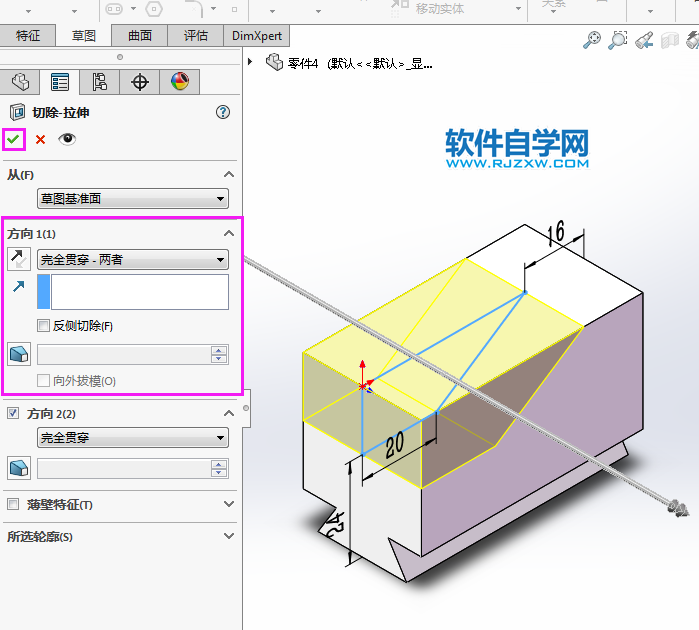The height and width of the screenshot is (630, 699).
Task: Click the Zoom to Fit magnifier icon
Action: click(x=592, y=40)
